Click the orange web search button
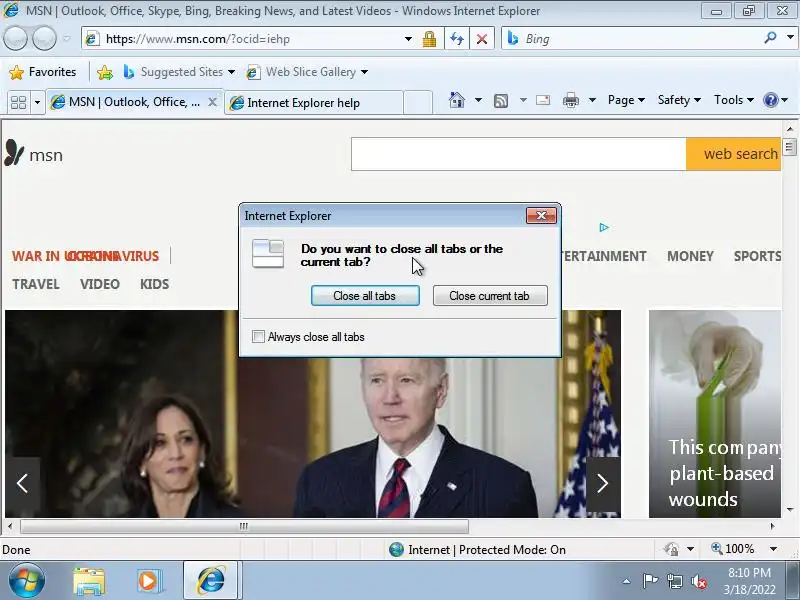This screenshot has width=800, height=600. coord(734,154)
